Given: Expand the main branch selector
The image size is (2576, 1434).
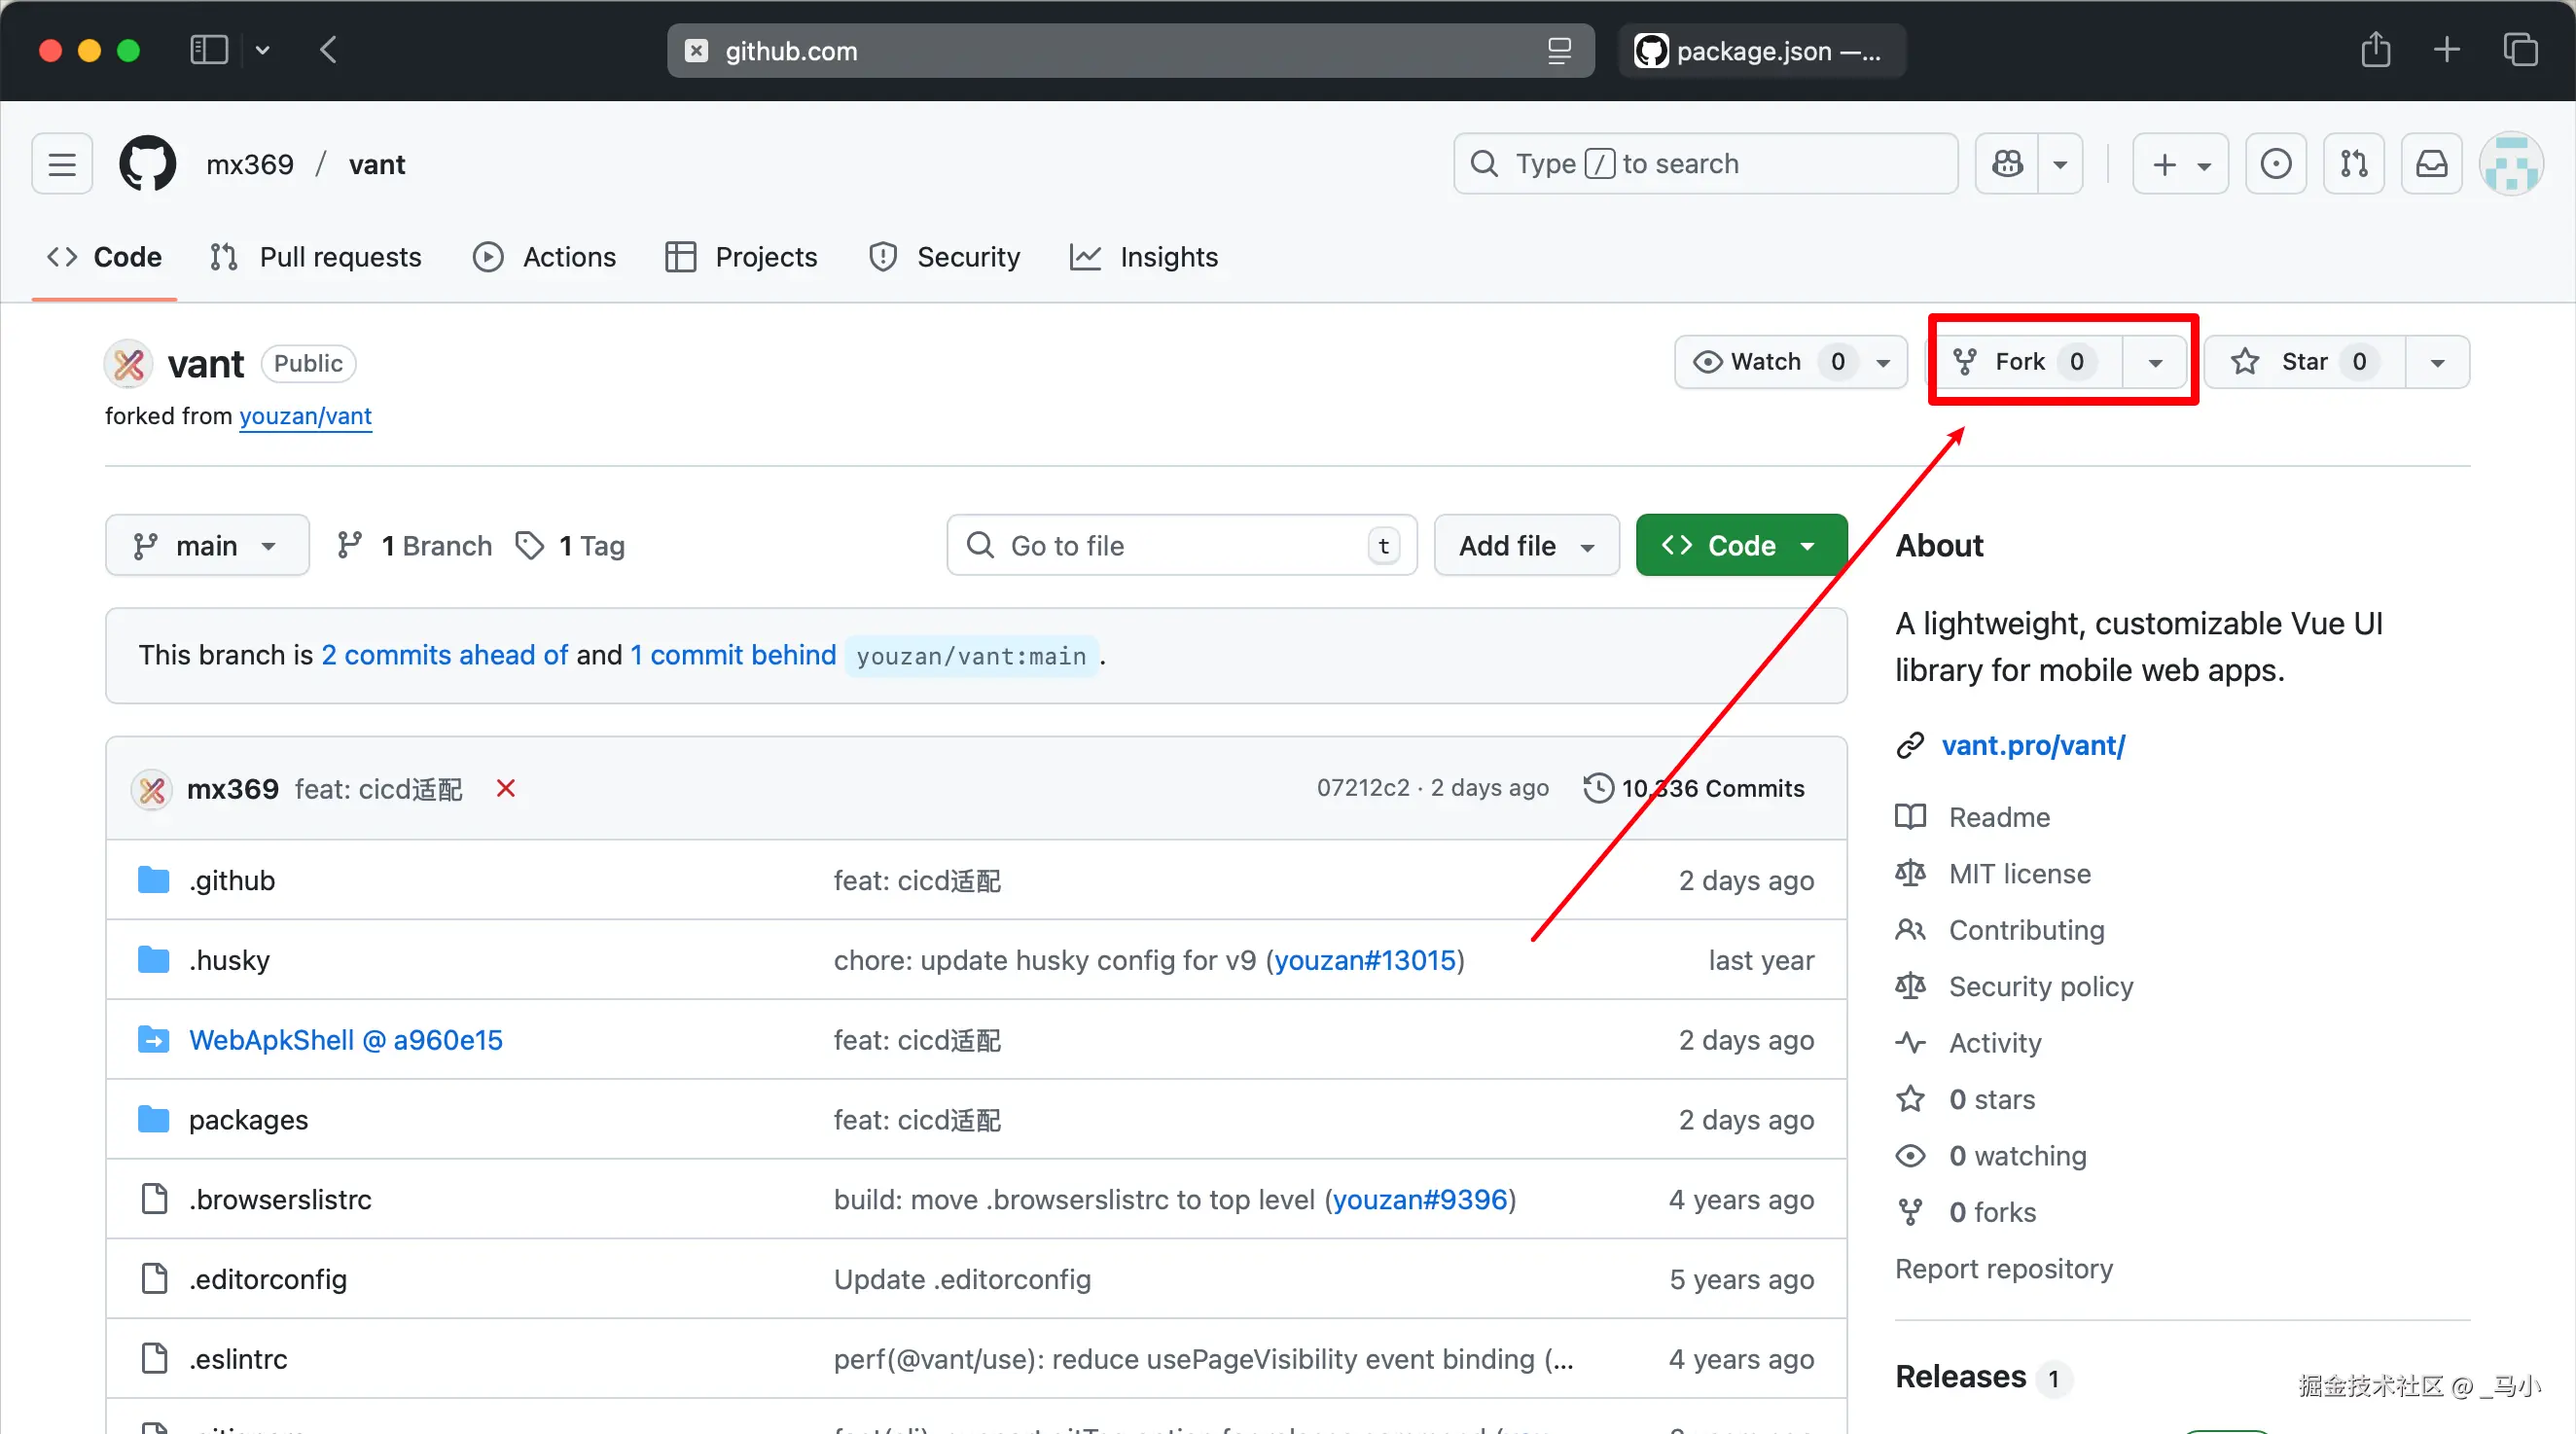Looking at the screenshot, I should point(206,546).
